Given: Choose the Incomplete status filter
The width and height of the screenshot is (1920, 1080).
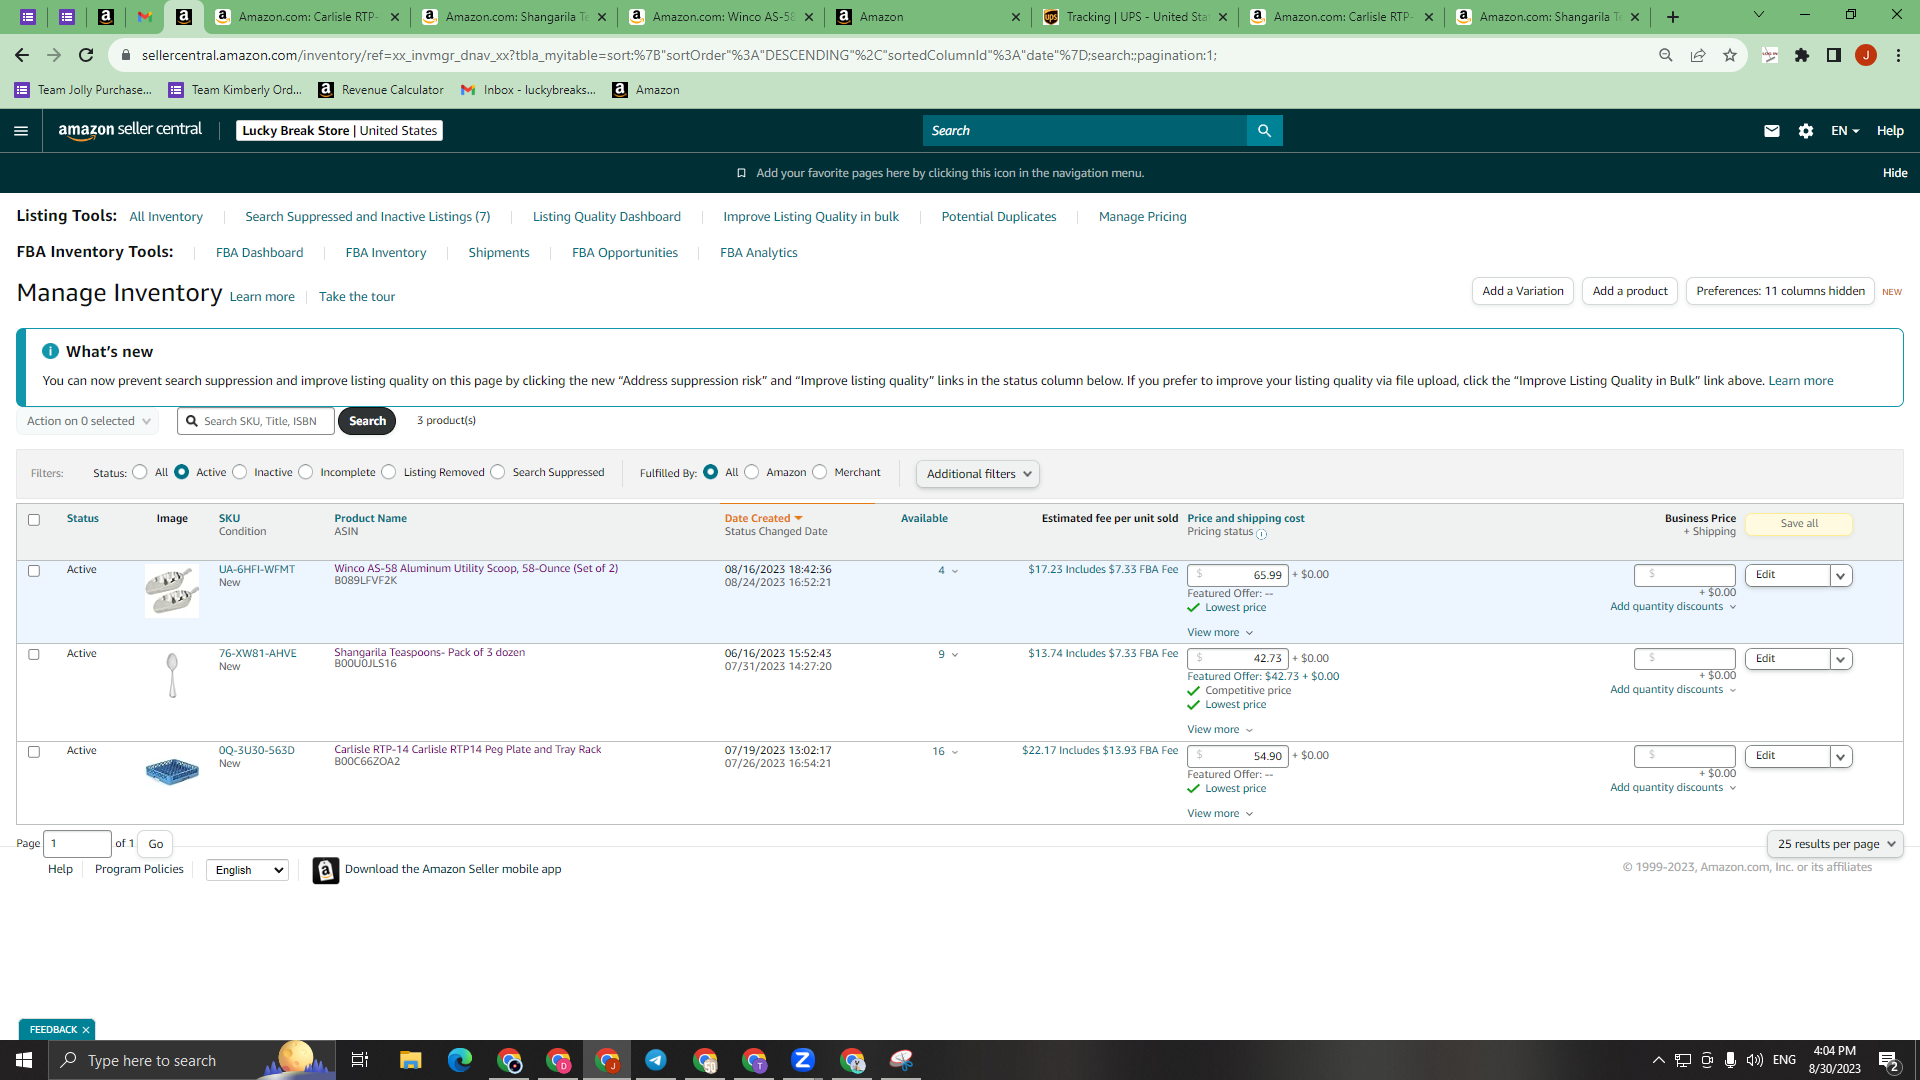Looking at the screenshot, I should point(306,472).
